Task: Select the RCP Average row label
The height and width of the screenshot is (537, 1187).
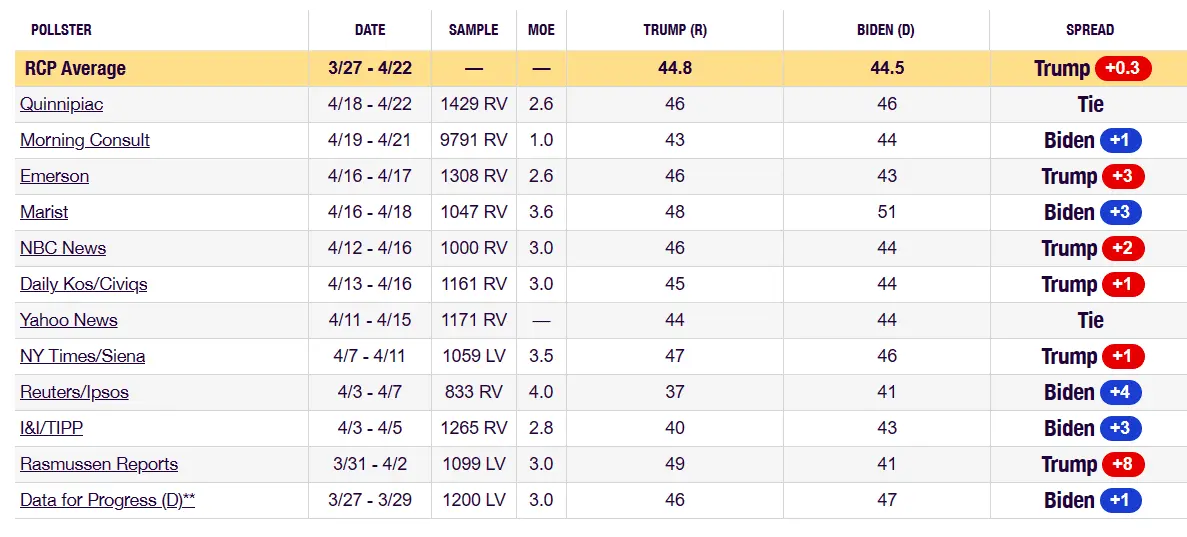Action: tap(78, 69)
